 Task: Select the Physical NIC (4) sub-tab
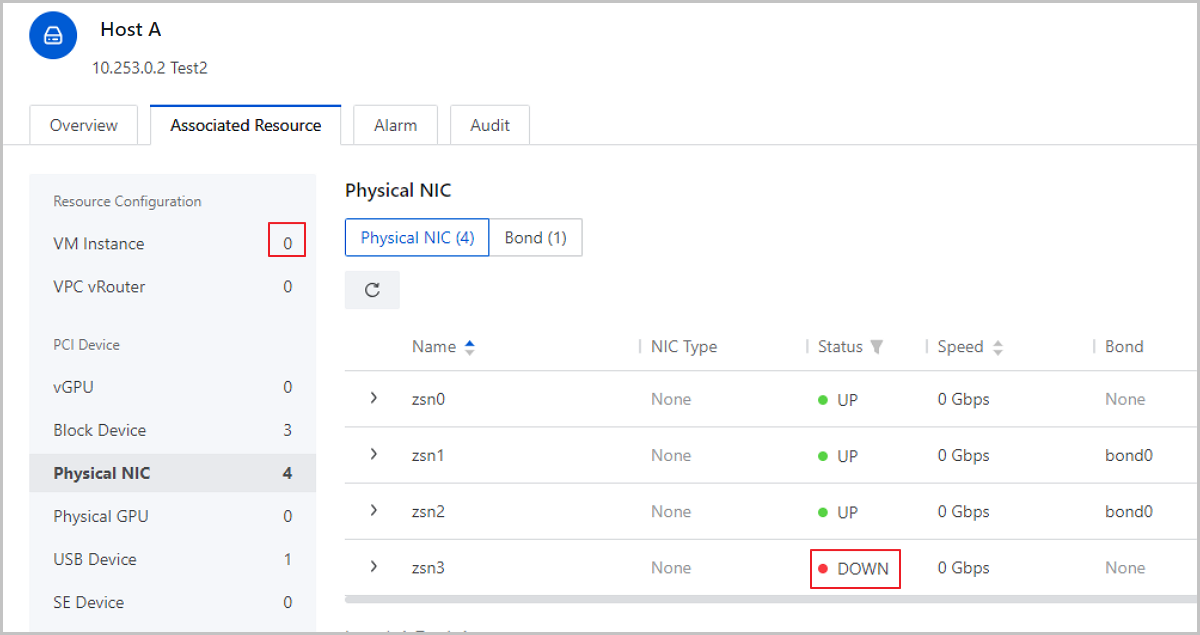417,238
